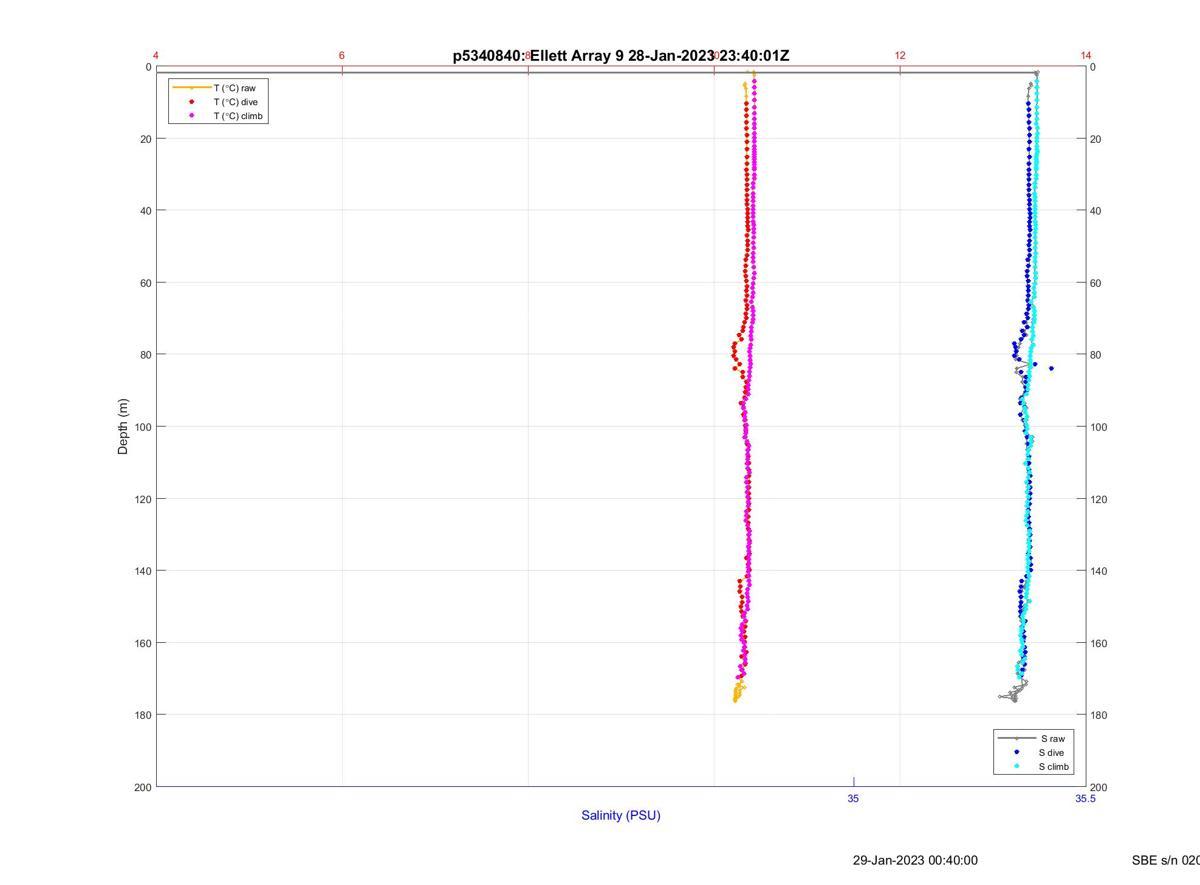Click the left depth tick label 160
Screen dimensions: 1200x885
[142, 643]
